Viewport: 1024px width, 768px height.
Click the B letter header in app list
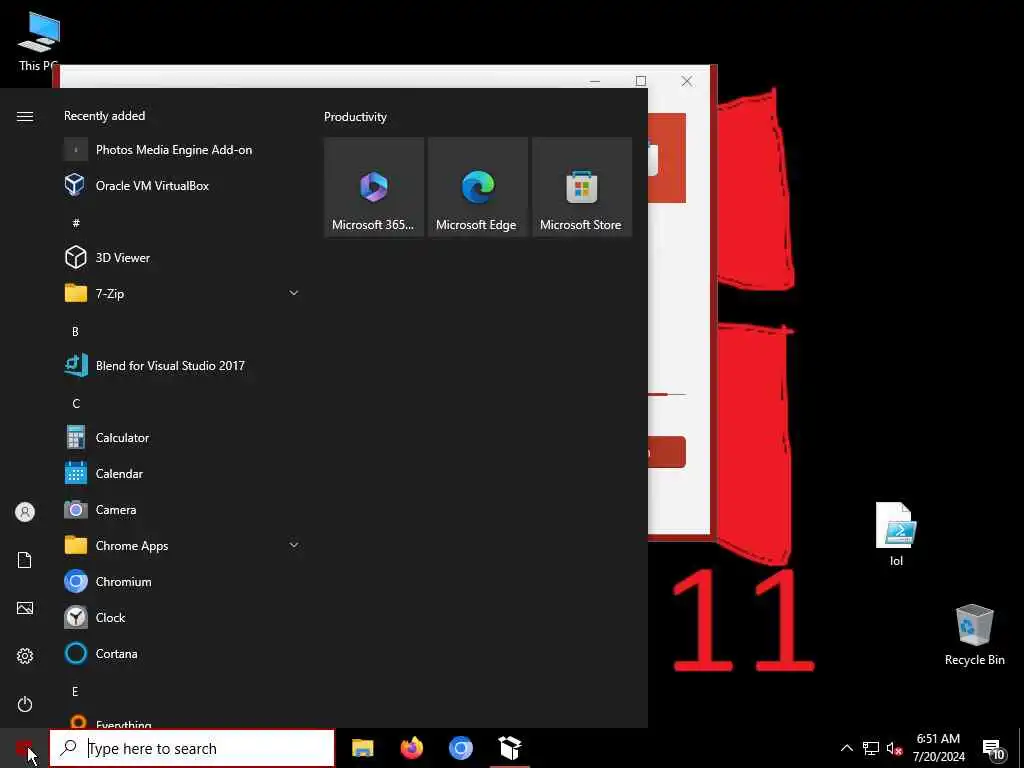click(75, 331)
